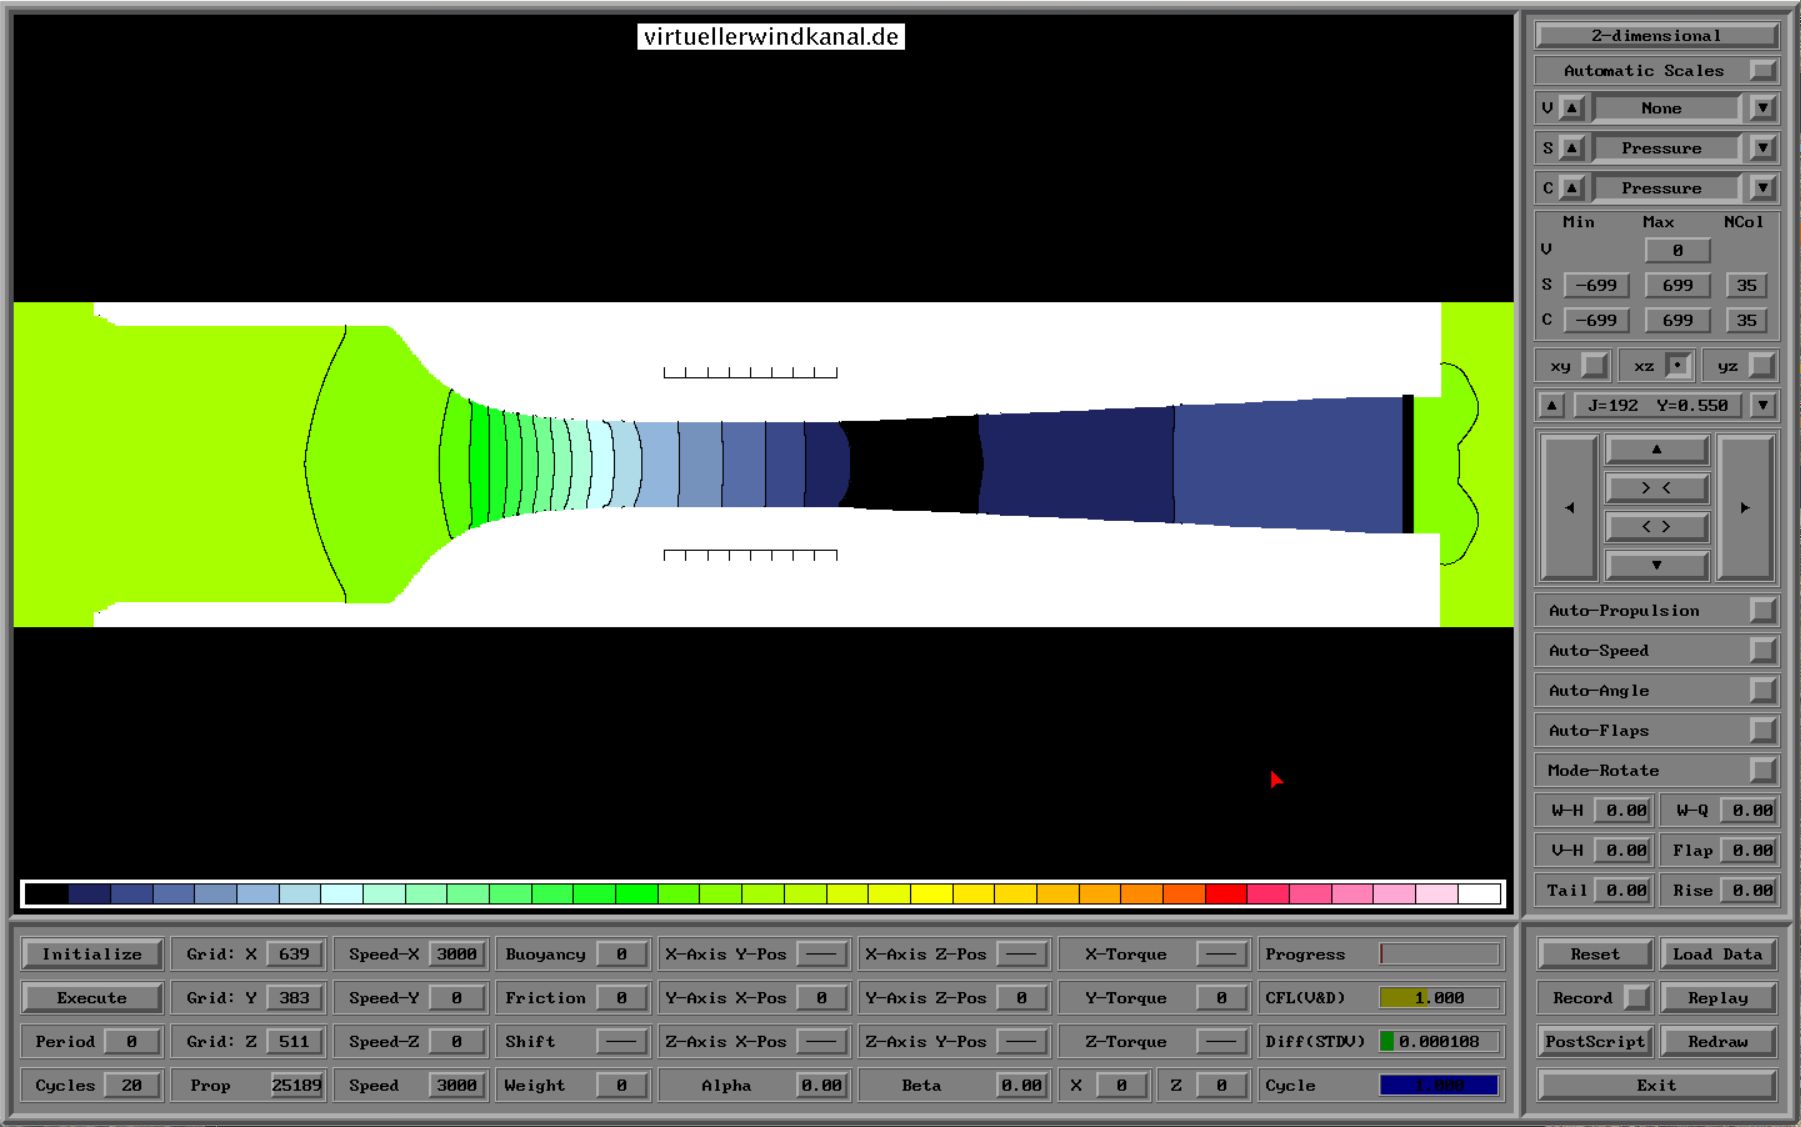Click the Cycles field showing 20
Viewport: 1801px width, 1127px height.
132,1085
